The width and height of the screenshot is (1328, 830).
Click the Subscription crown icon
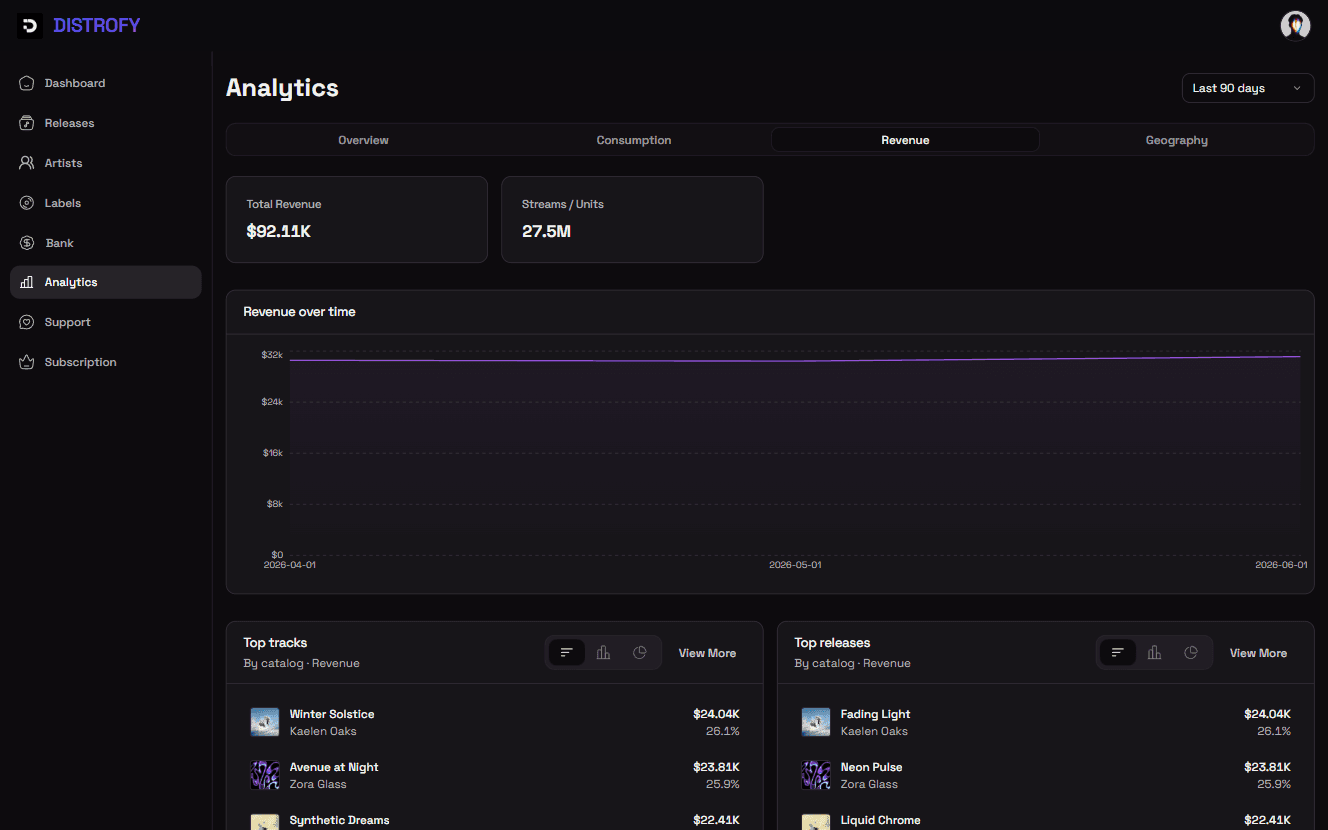(x=27, y=362)
